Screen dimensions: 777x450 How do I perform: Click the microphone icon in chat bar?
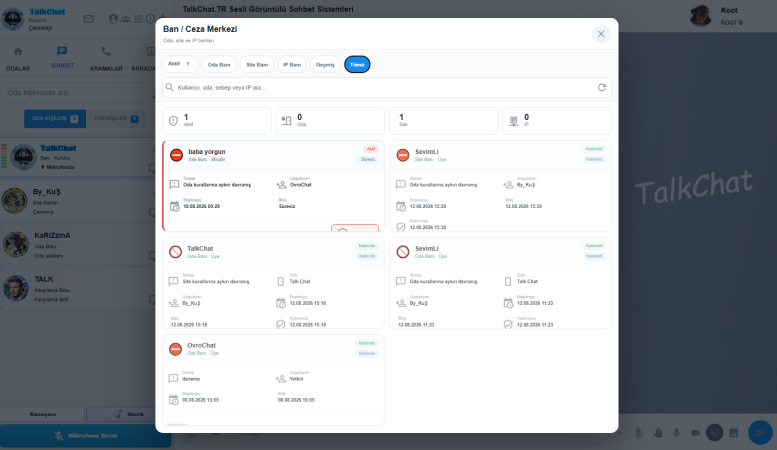676,433
